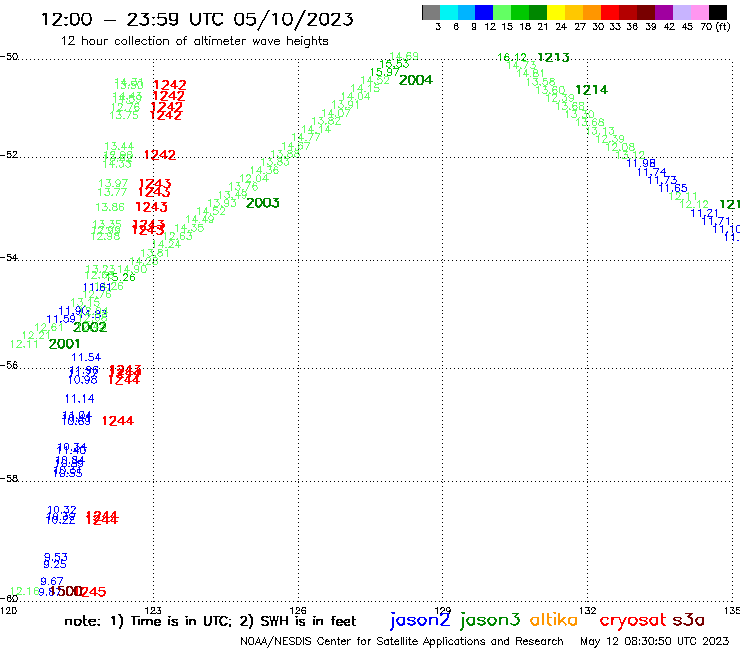Click the blue wave height value 11.14
The width and height of the screenshot is (740, 650).
pyautogui.click(x=79, y=399)
